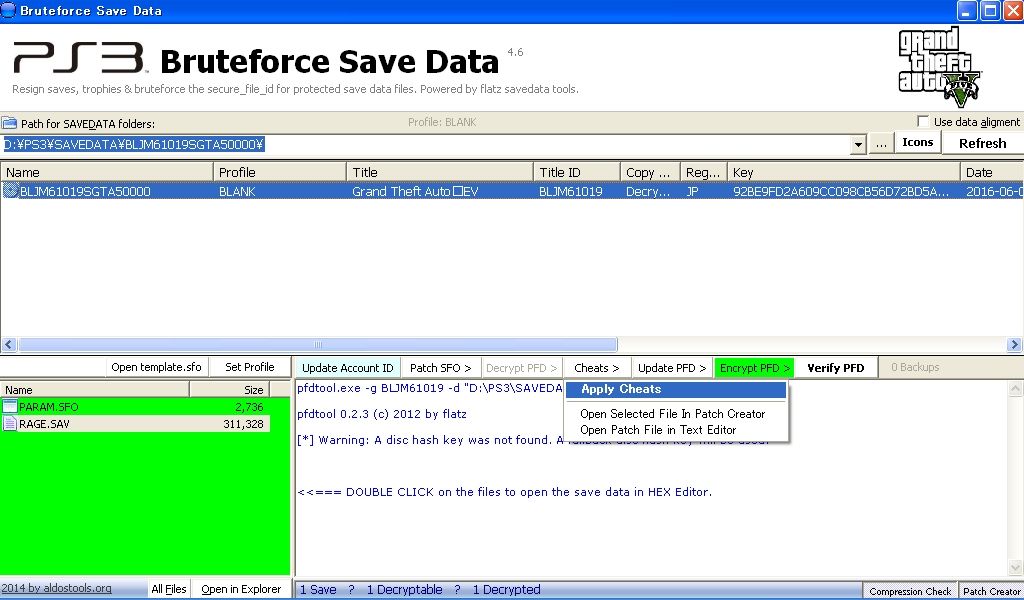Click the log pane scroll up arrow
This screenshot has width=1024, height=600.
coord(1016,390)
